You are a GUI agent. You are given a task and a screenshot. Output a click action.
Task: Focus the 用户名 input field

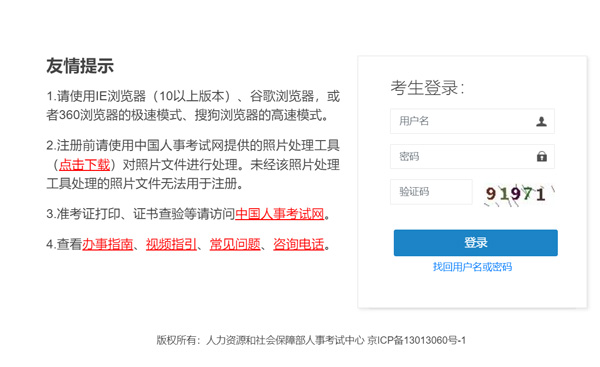point(472,121)
